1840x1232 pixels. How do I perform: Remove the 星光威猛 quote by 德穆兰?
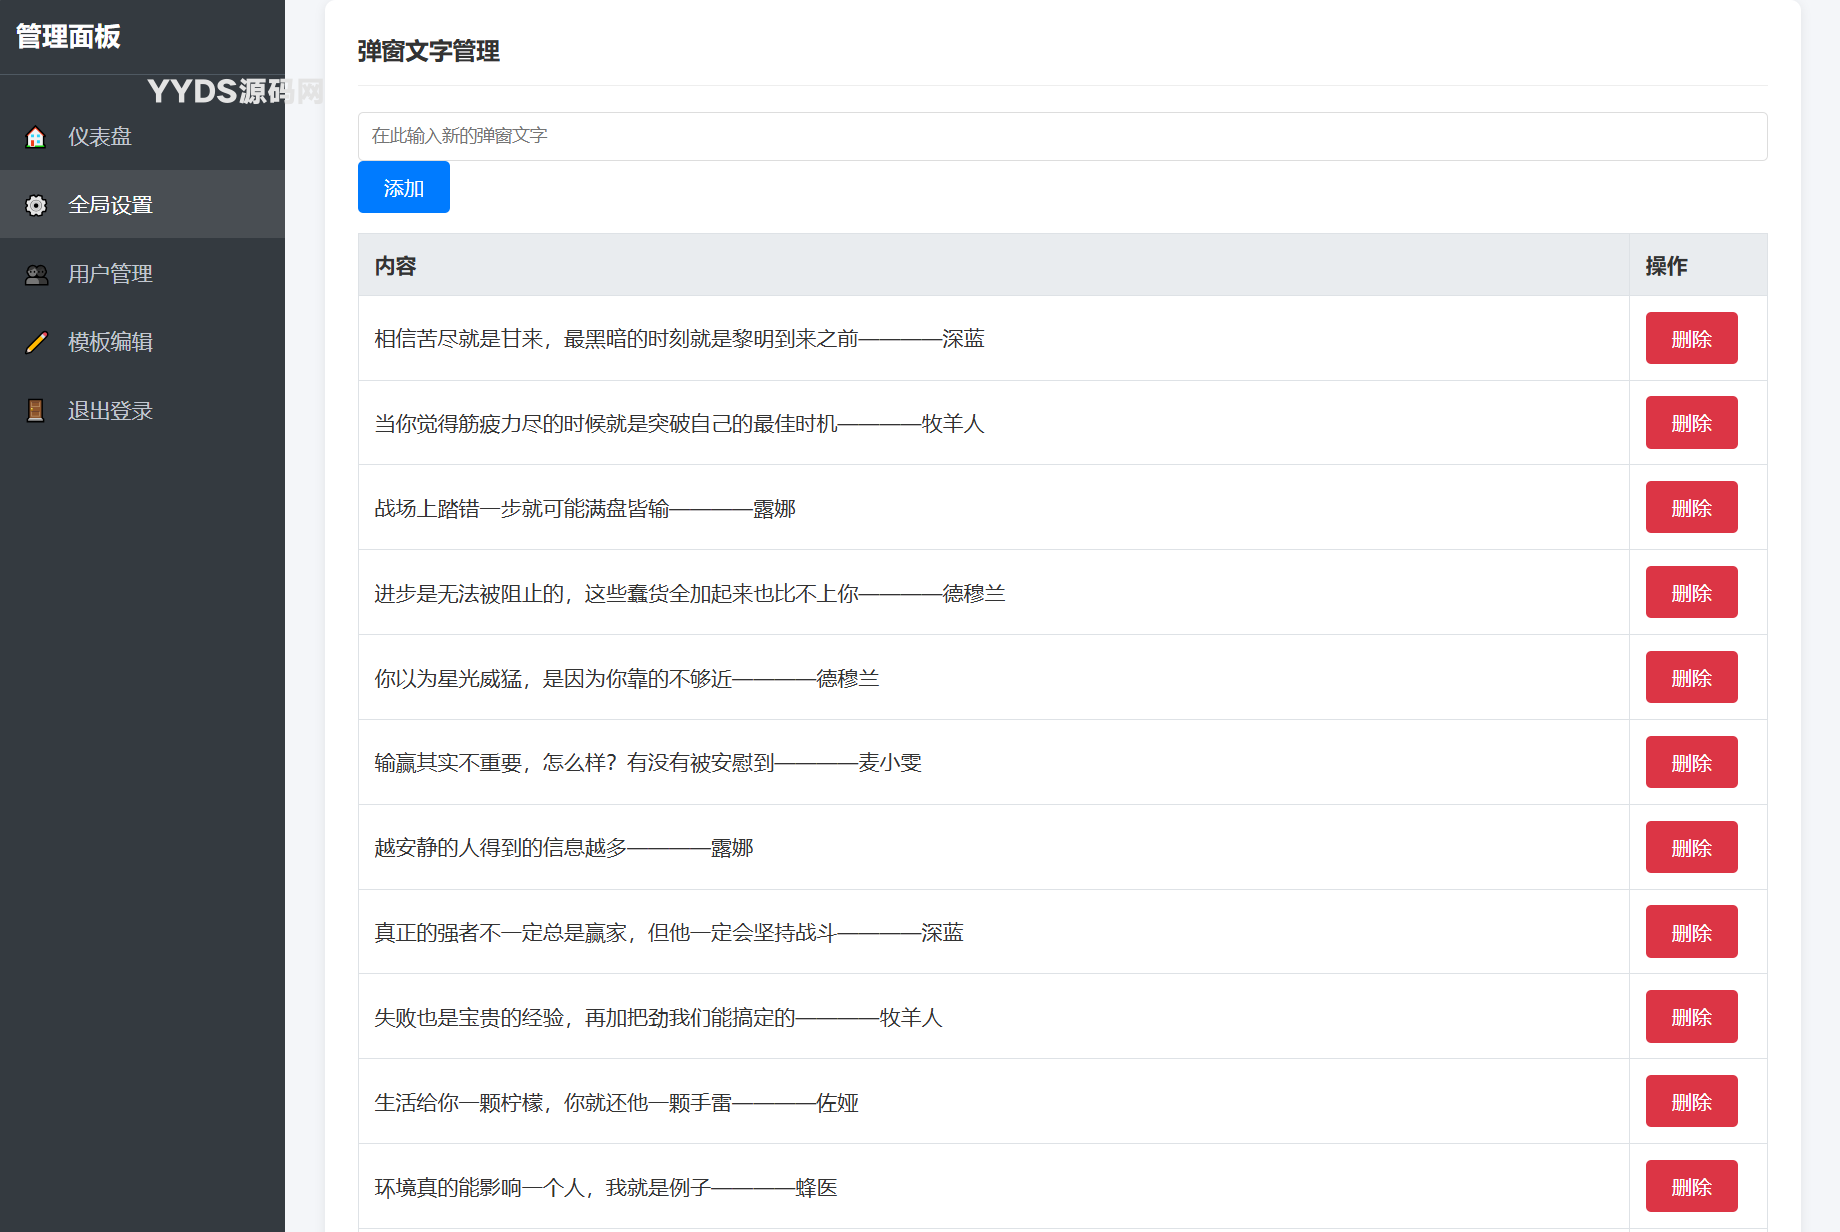(x=1691, y=678)
